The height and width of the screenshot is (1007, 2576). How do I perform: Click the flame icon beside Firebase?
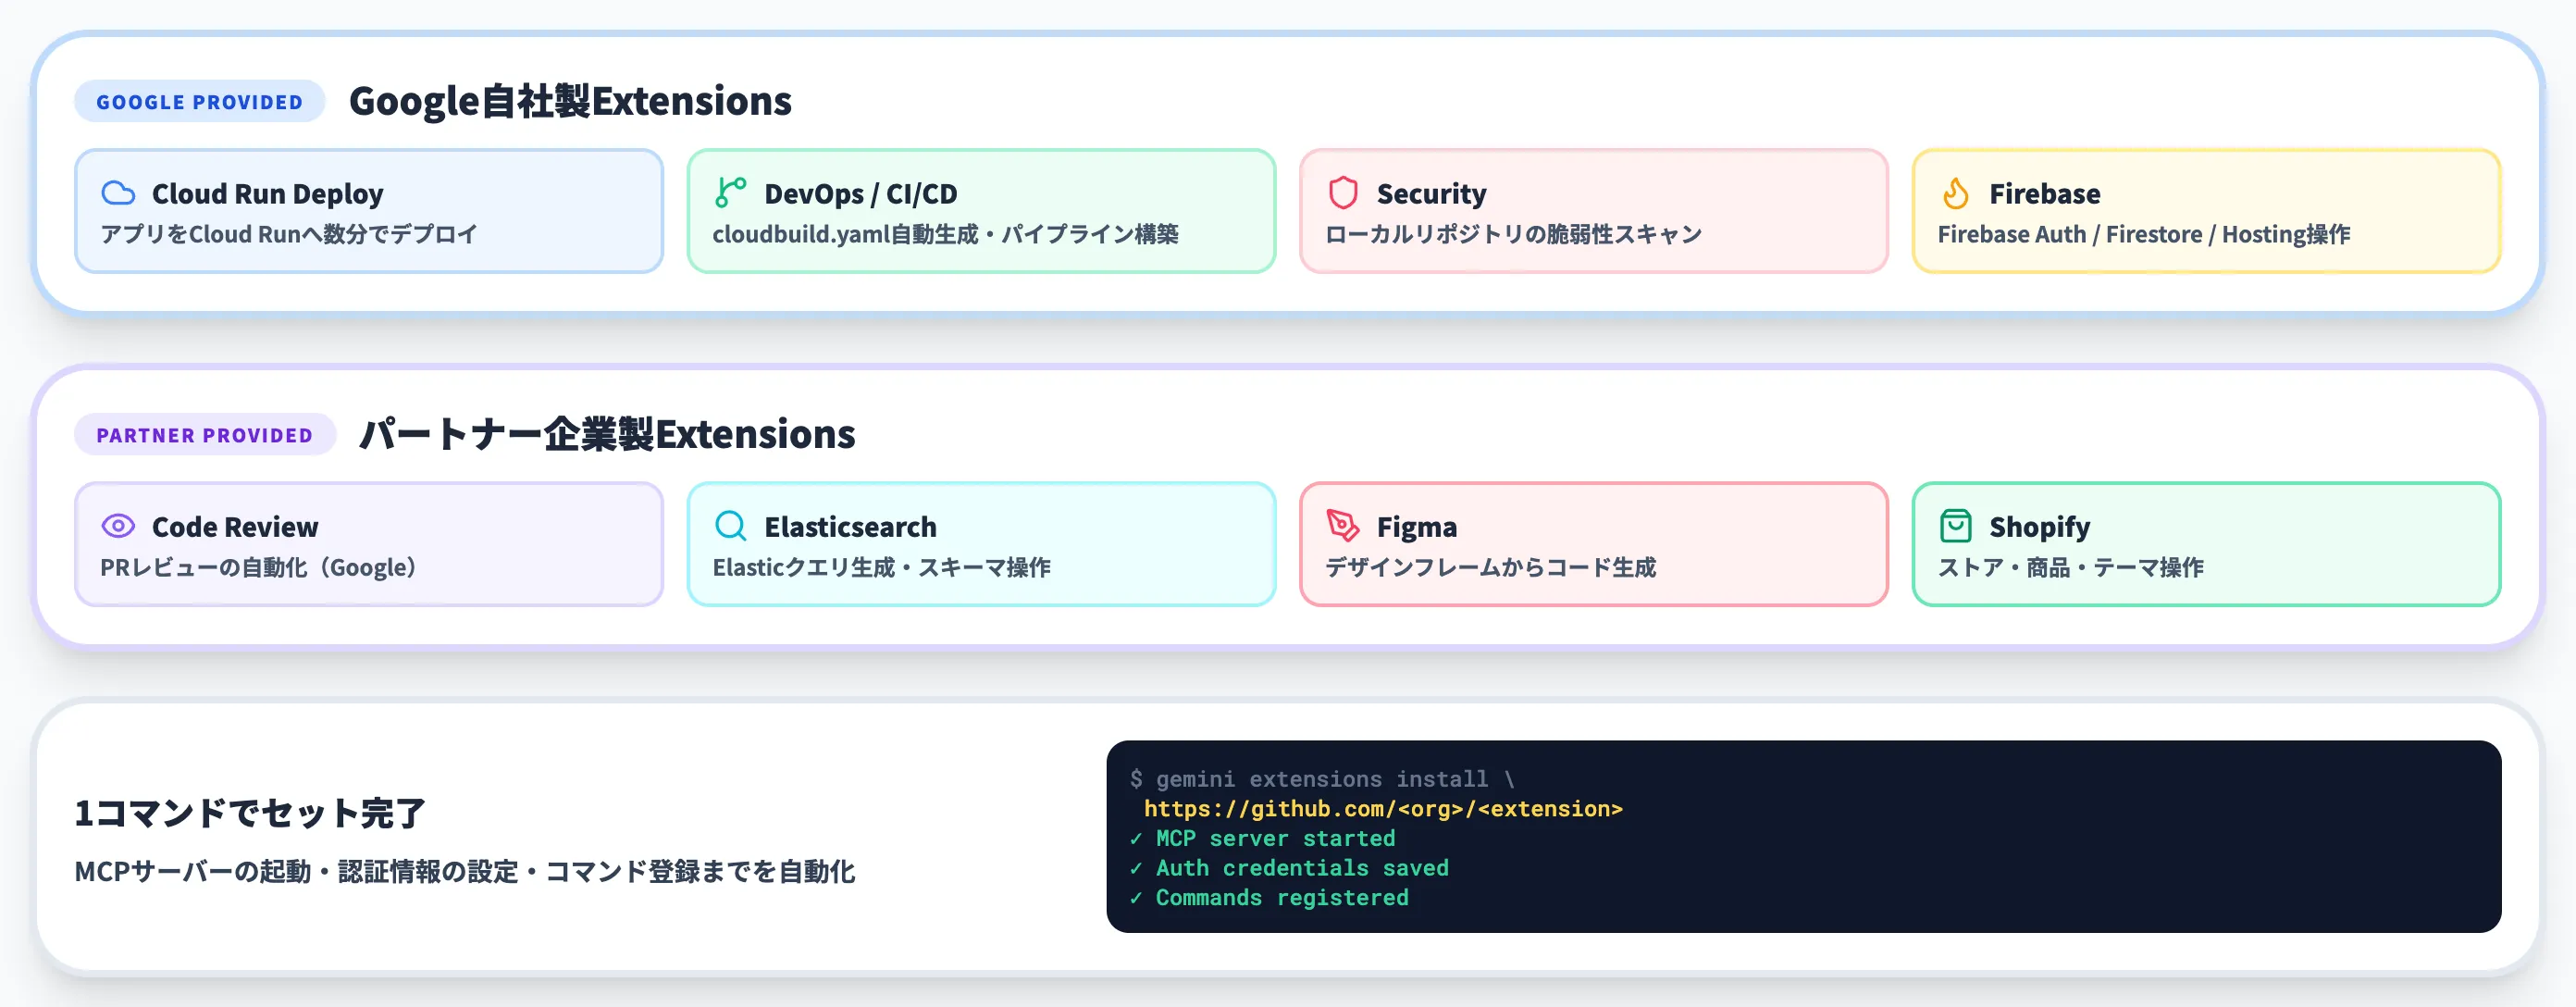coord(1955,193)
